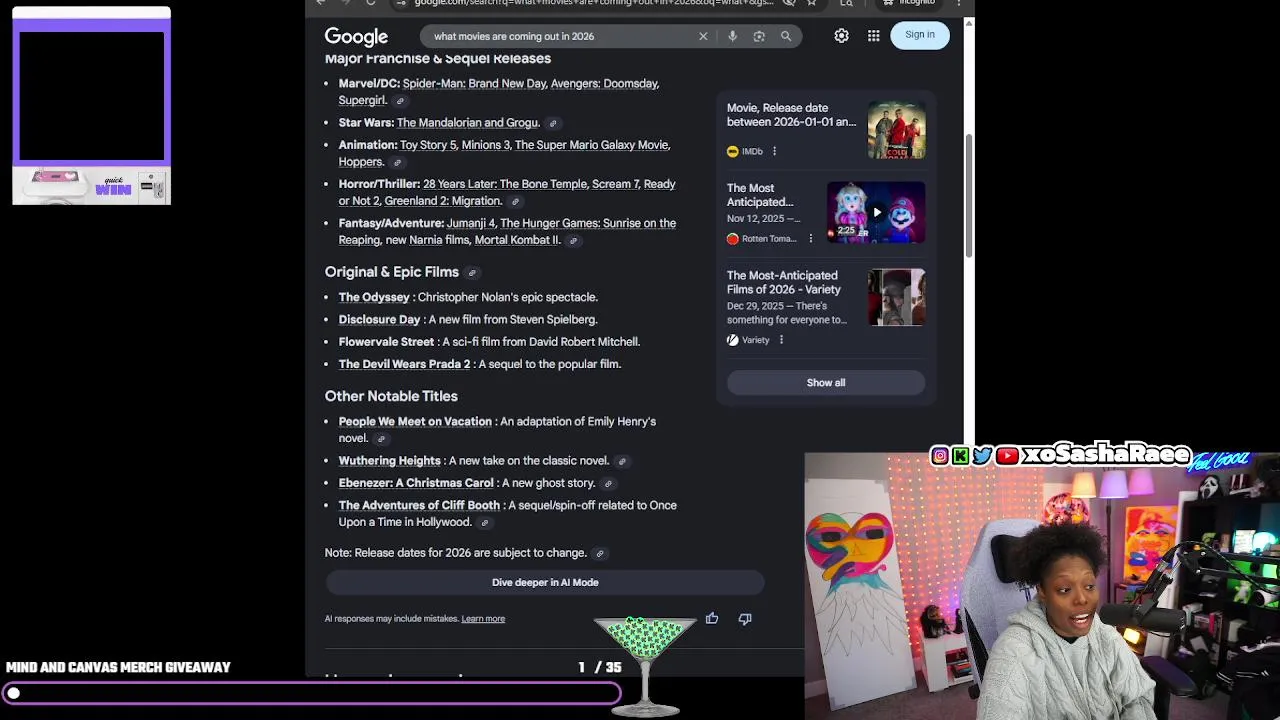
Task: Open link chip after Once Upon a Time in Hollywood
Action: pos(485,523)
